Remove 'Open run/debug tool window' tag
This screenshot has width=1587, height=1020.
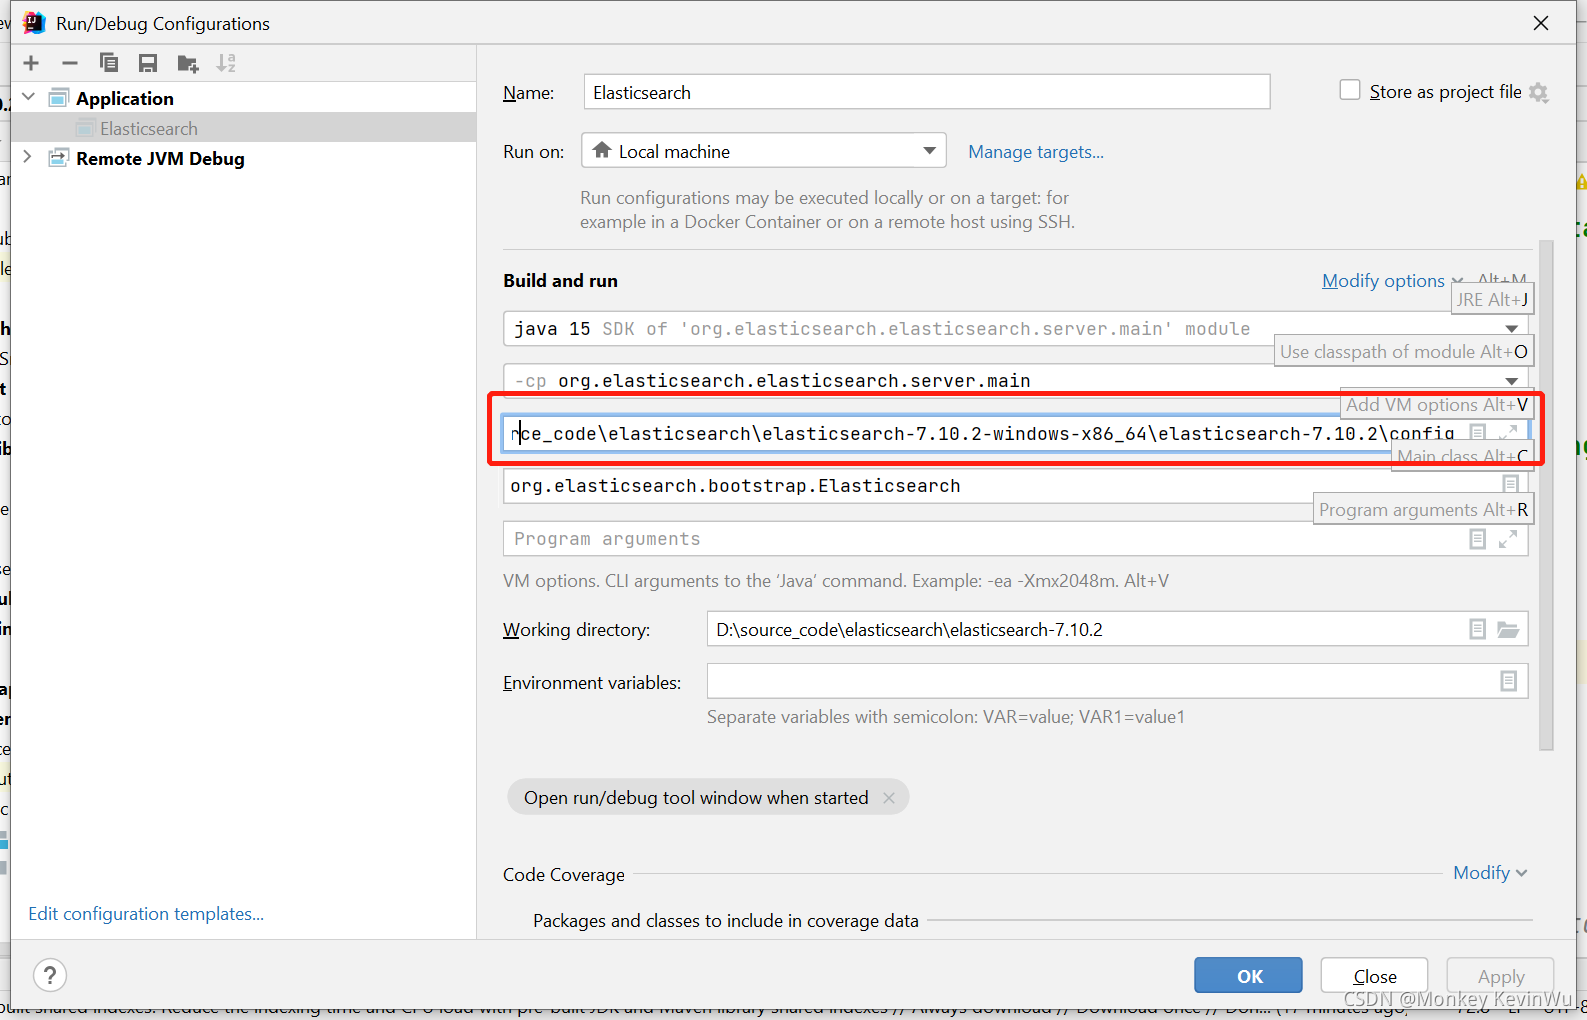[x=889, y=797]
